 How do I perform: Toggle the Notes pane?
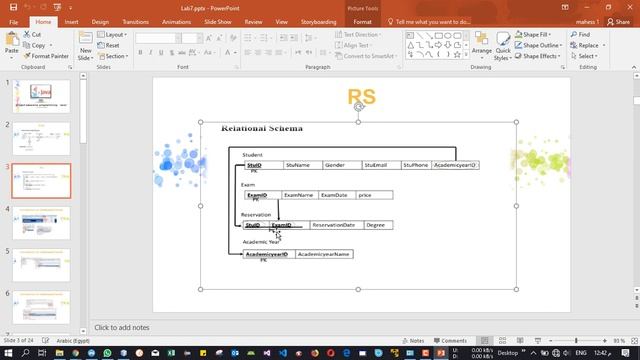click(413, 340)
